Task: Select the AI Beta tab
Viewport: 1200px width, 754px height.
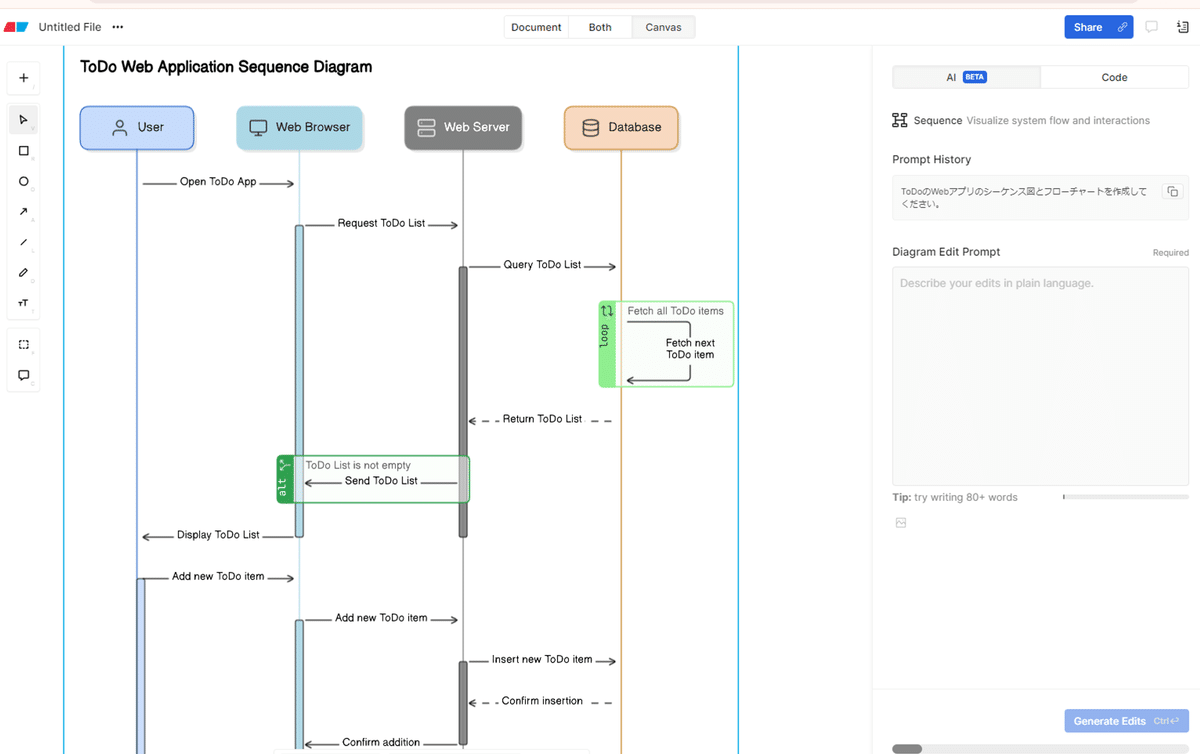Action: click(x=966, y=77)
